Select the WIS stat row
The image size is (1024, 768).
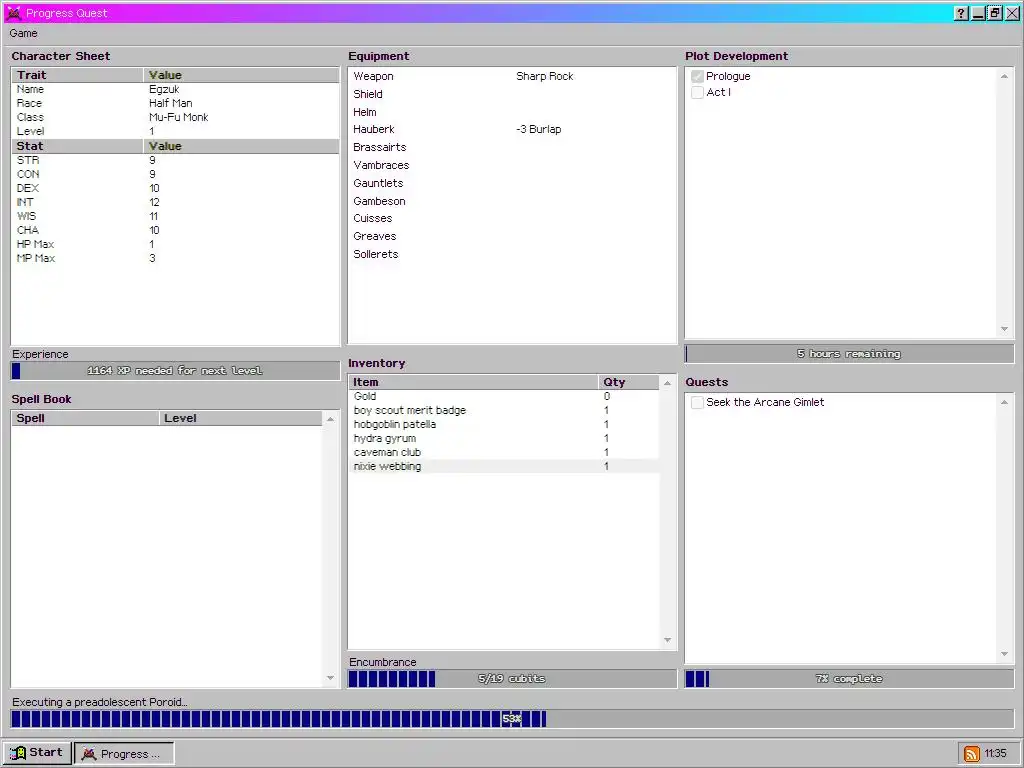[176, 216]
